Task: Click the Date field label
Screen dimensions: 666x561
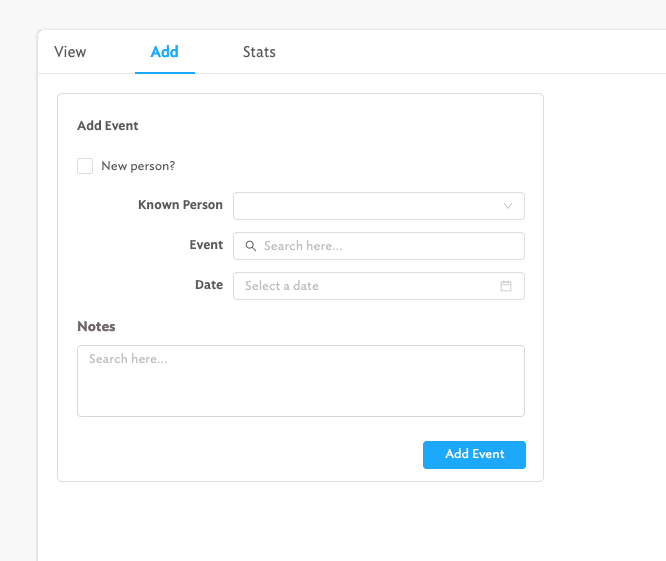Action: 209,285
